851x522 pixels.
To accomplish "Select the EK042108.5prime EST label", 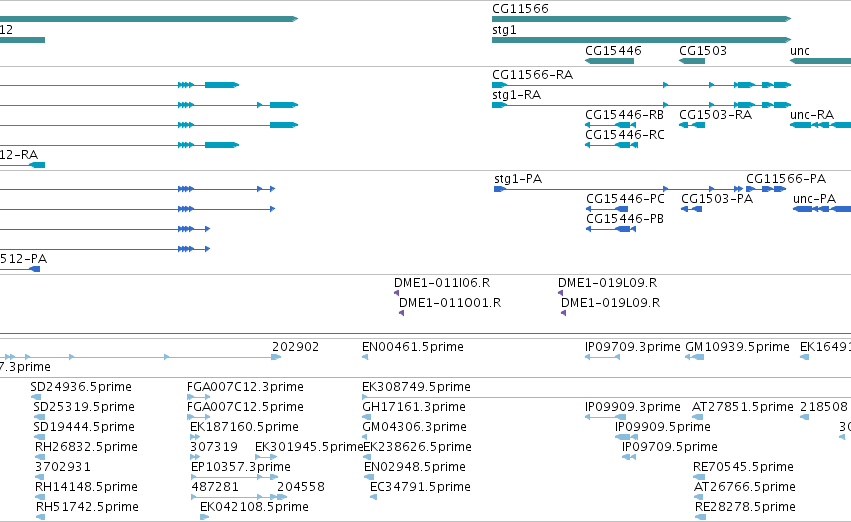I will click(x=254, y=507).
